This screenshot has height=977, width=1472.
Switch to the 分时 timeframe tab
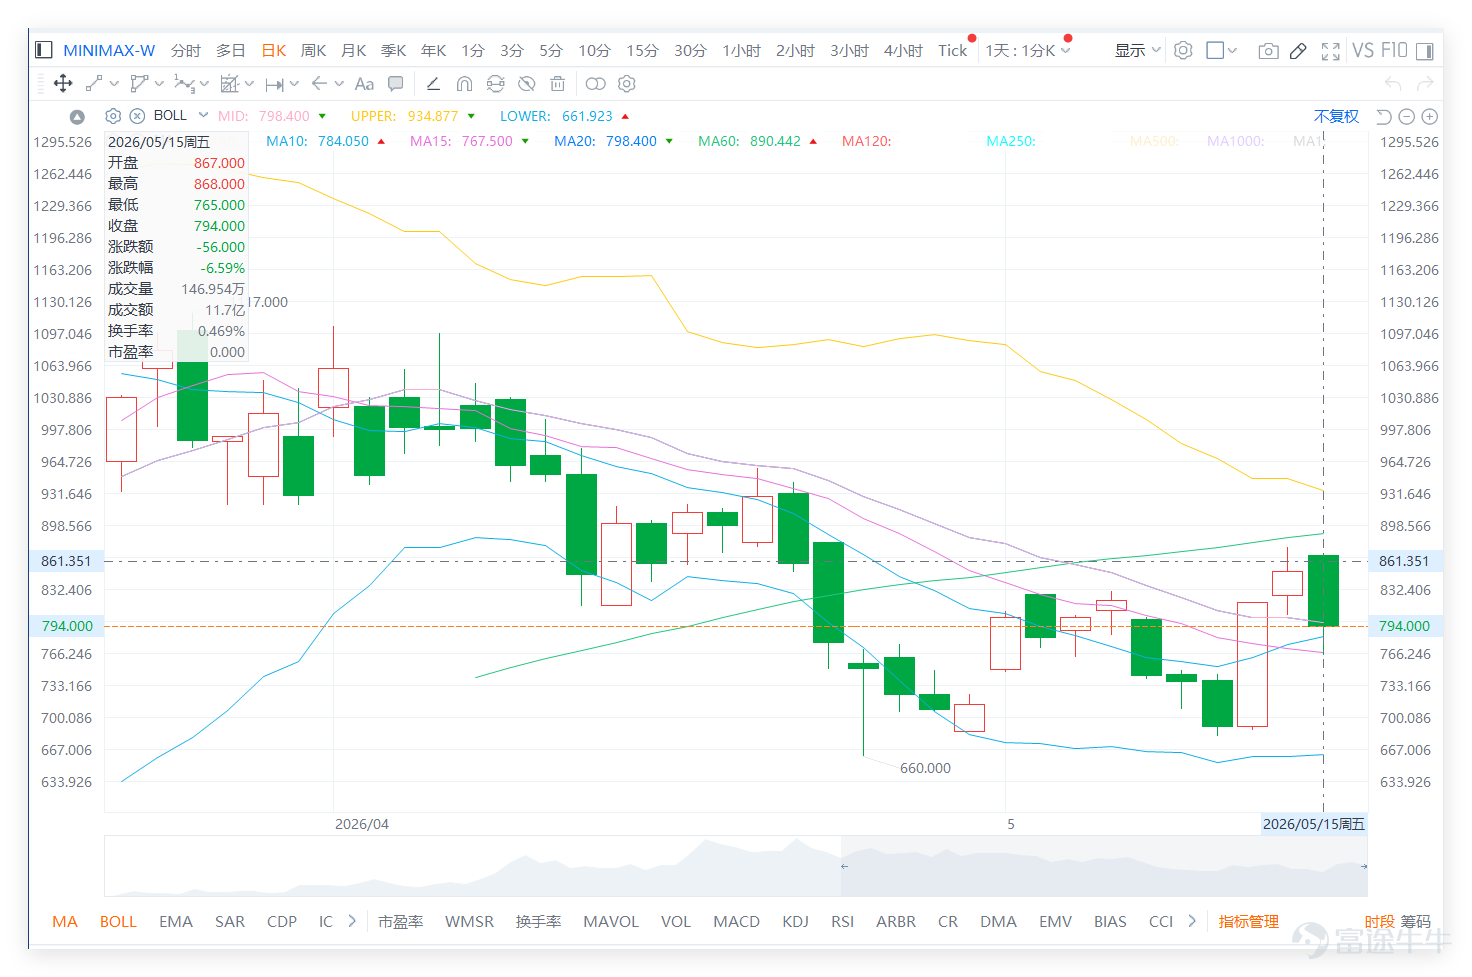(x=185, y=50)
